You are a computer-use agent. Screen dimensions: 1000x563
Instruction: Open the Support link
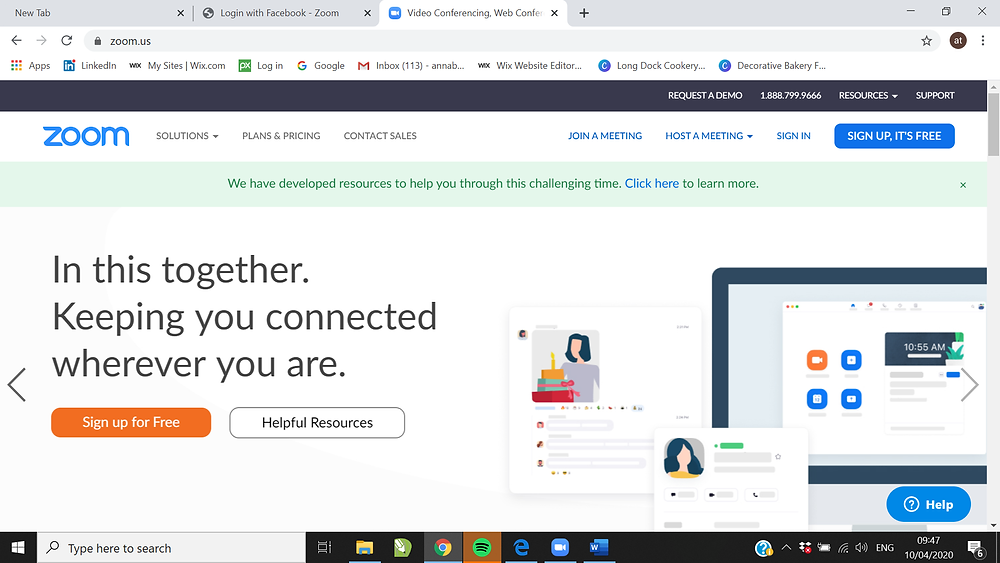point(935,96)
